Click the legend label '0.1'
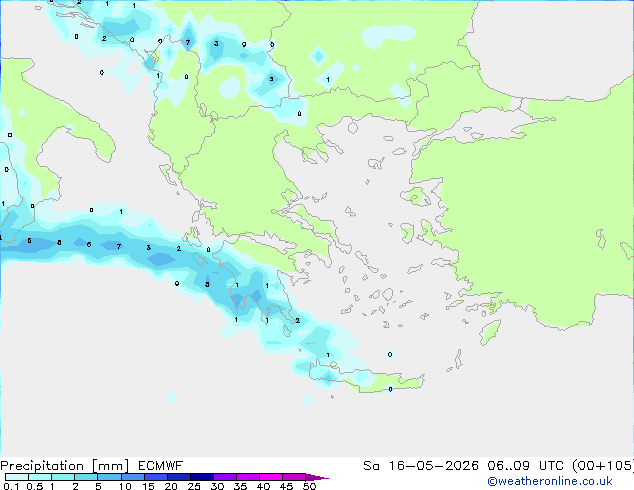 [11, 486]
